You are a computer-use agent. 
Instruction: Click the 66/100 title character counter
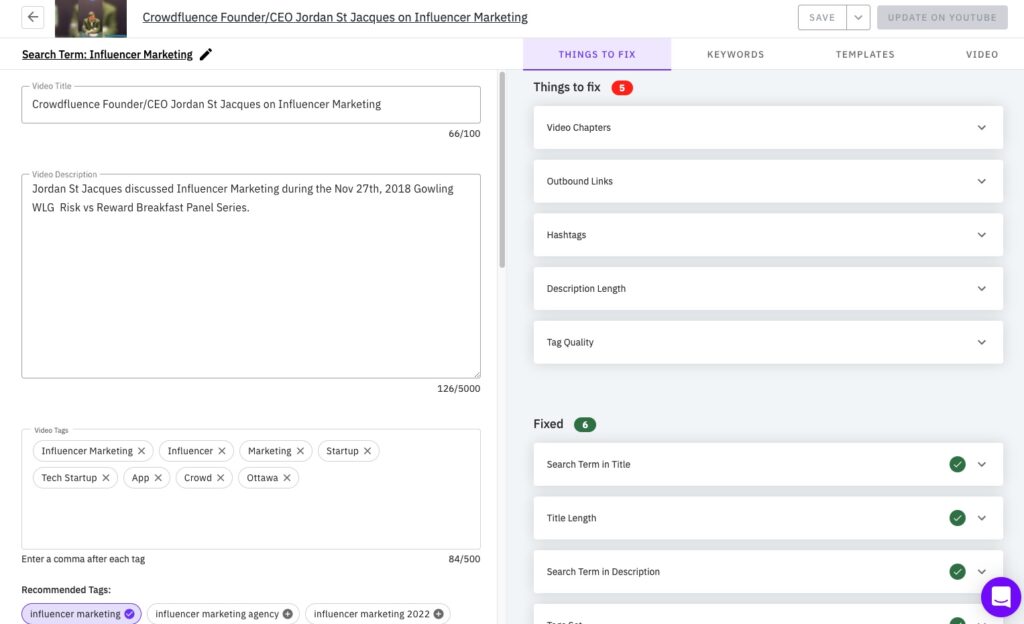click(x=464, y=134)
